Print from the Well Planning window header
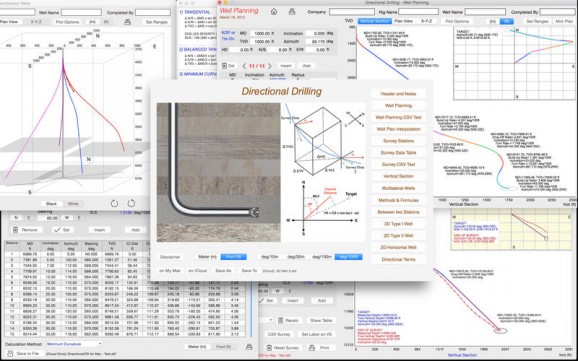The image size is (578, 361). (292, 12)
